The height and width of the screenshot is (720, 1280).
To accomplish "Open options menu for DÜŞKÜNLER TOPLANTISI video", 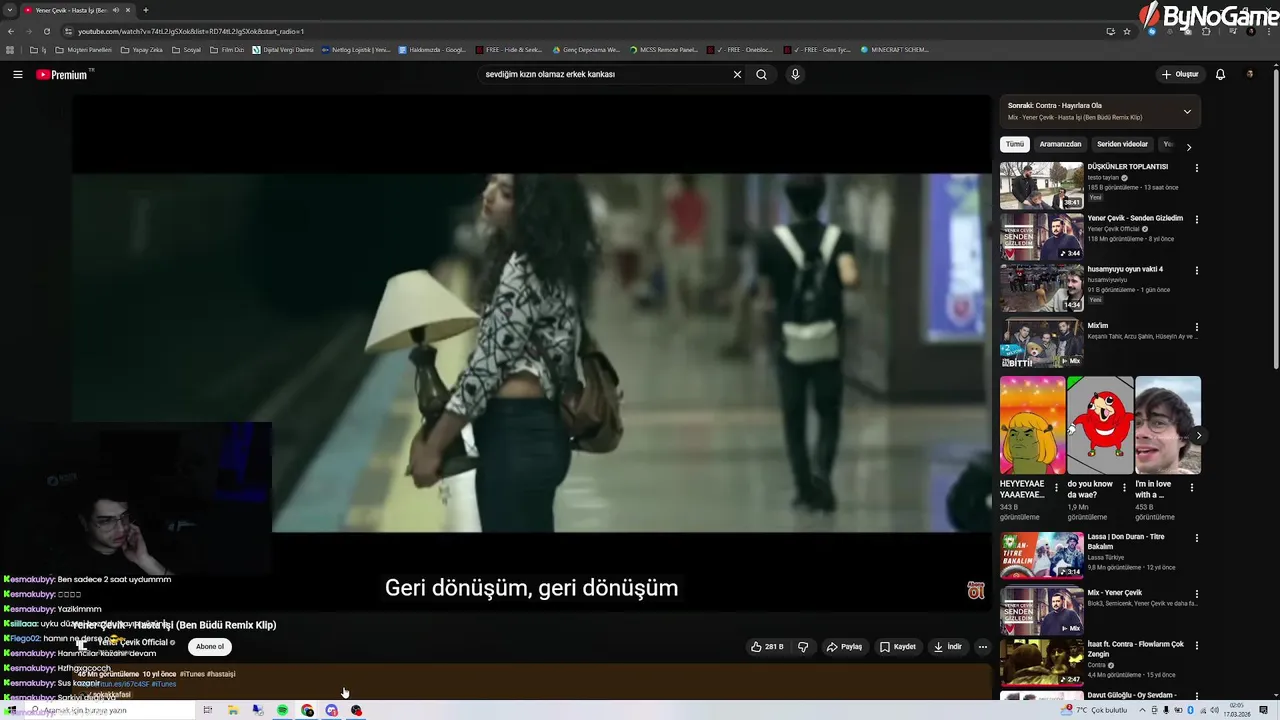I will click(1196, 168).
